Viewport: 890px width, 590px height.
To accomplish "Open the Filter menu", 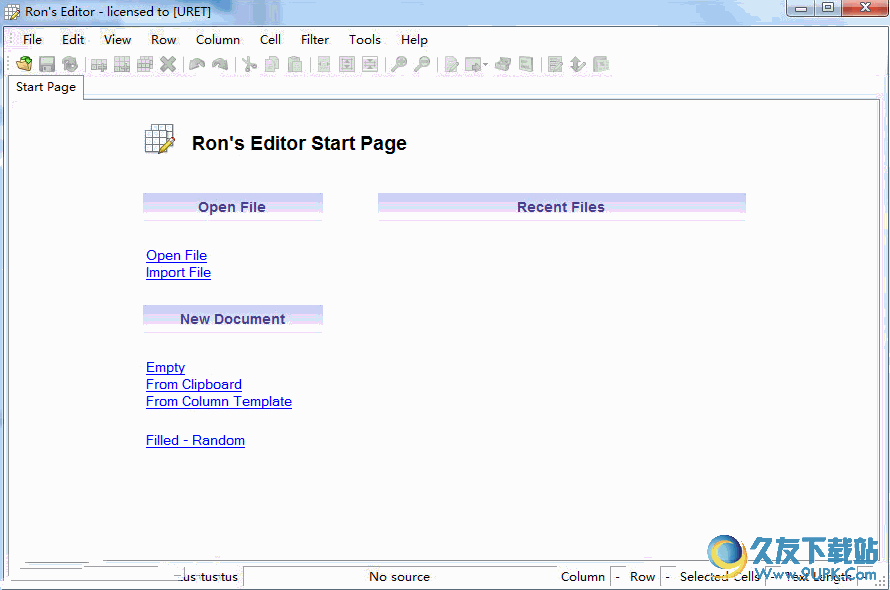I will 315,40.
